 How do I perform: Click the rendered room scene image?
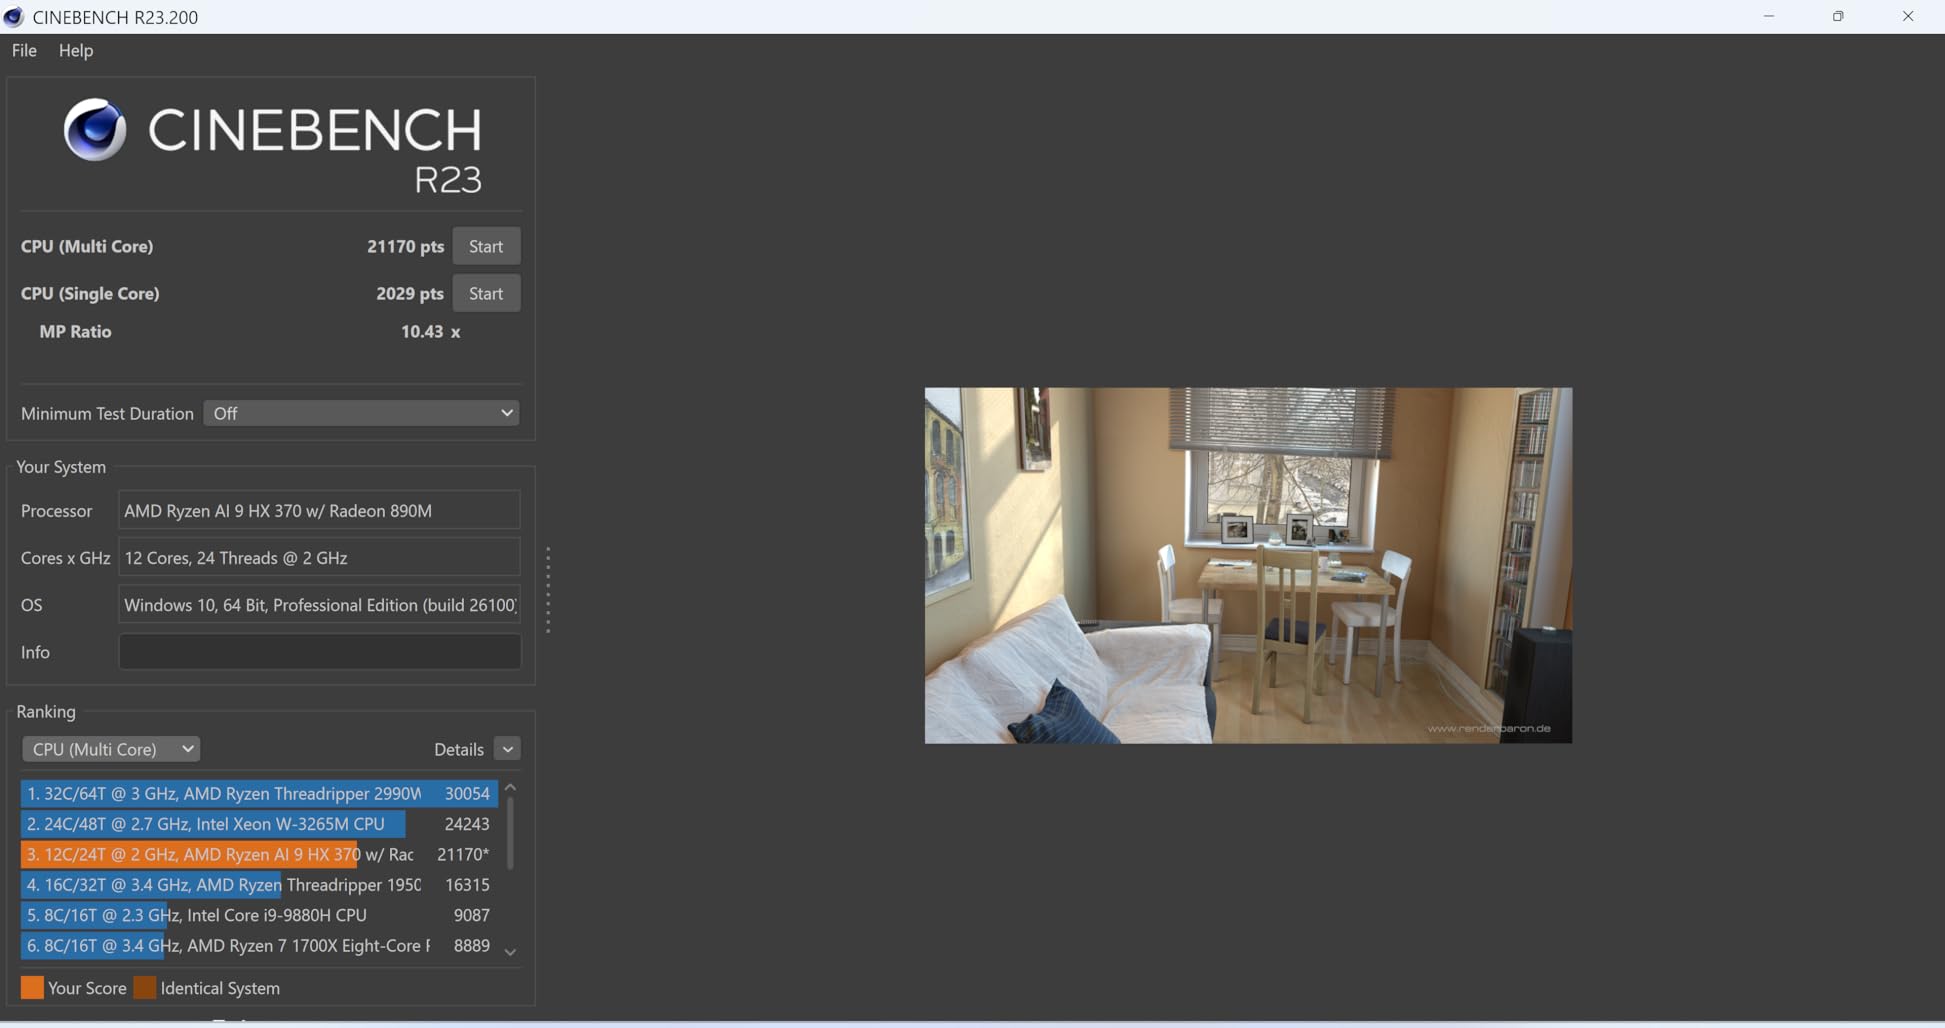point(1248,565)
